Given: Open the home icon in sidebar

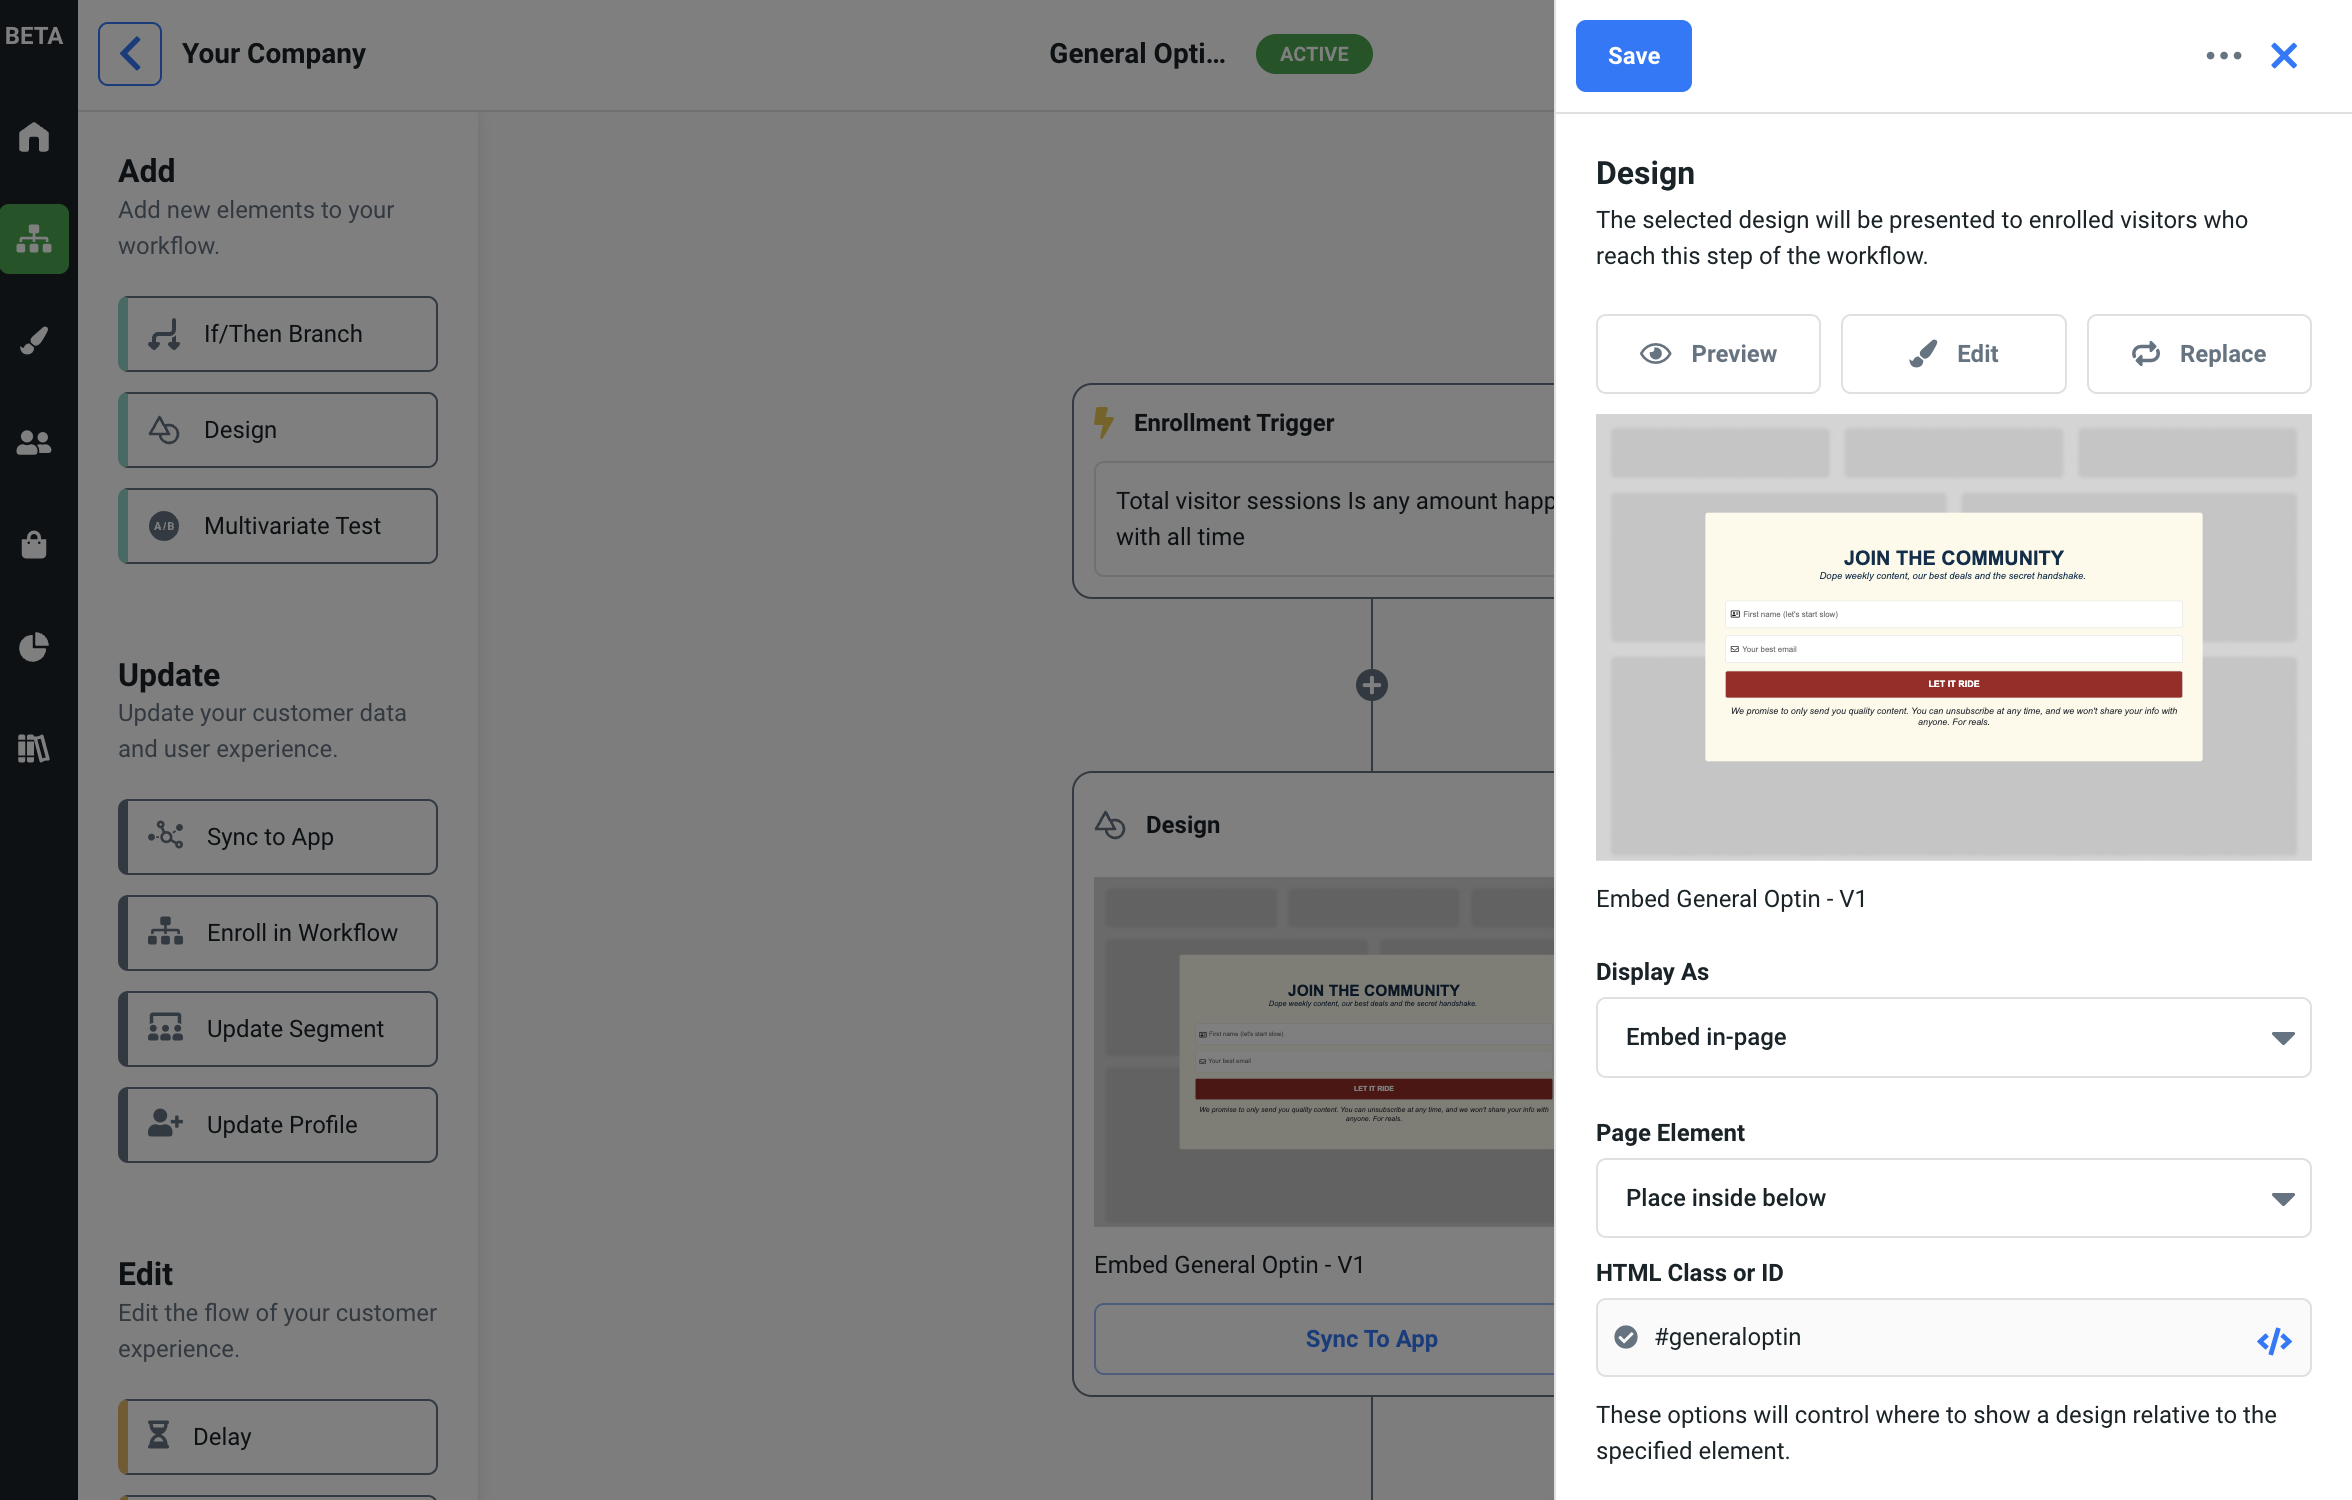Looking at the screenshot, I should [x=34, y=137].
